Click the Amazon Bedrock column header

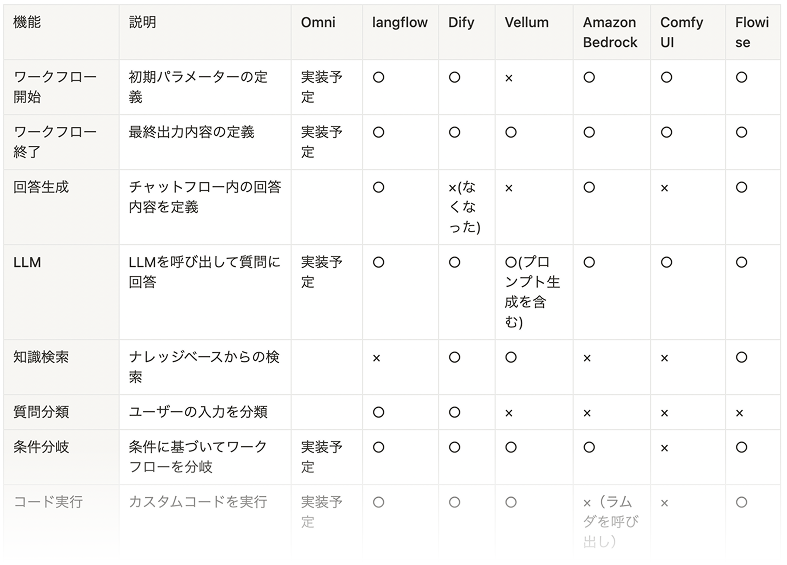(610, 32)
